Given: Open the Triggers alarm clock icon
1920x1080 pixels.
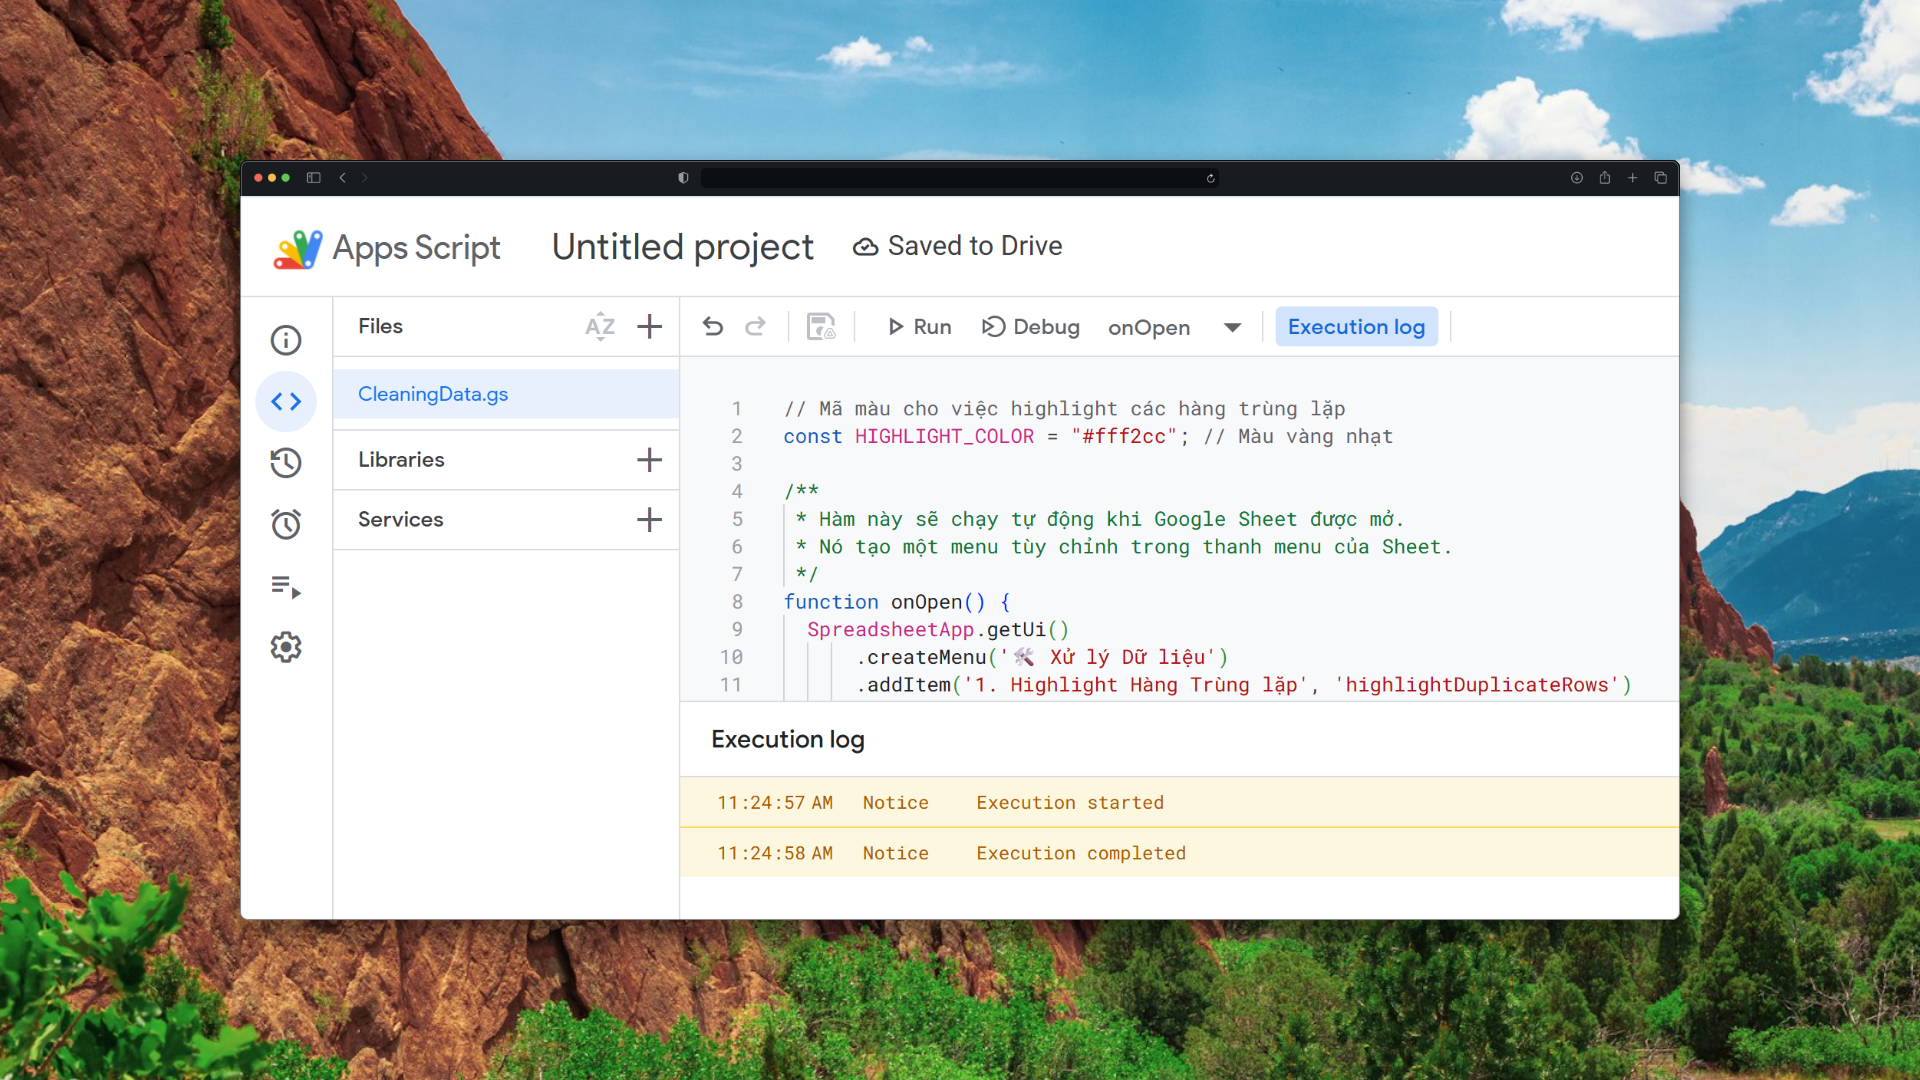Looking at the screenshot, I should [286, 524].
